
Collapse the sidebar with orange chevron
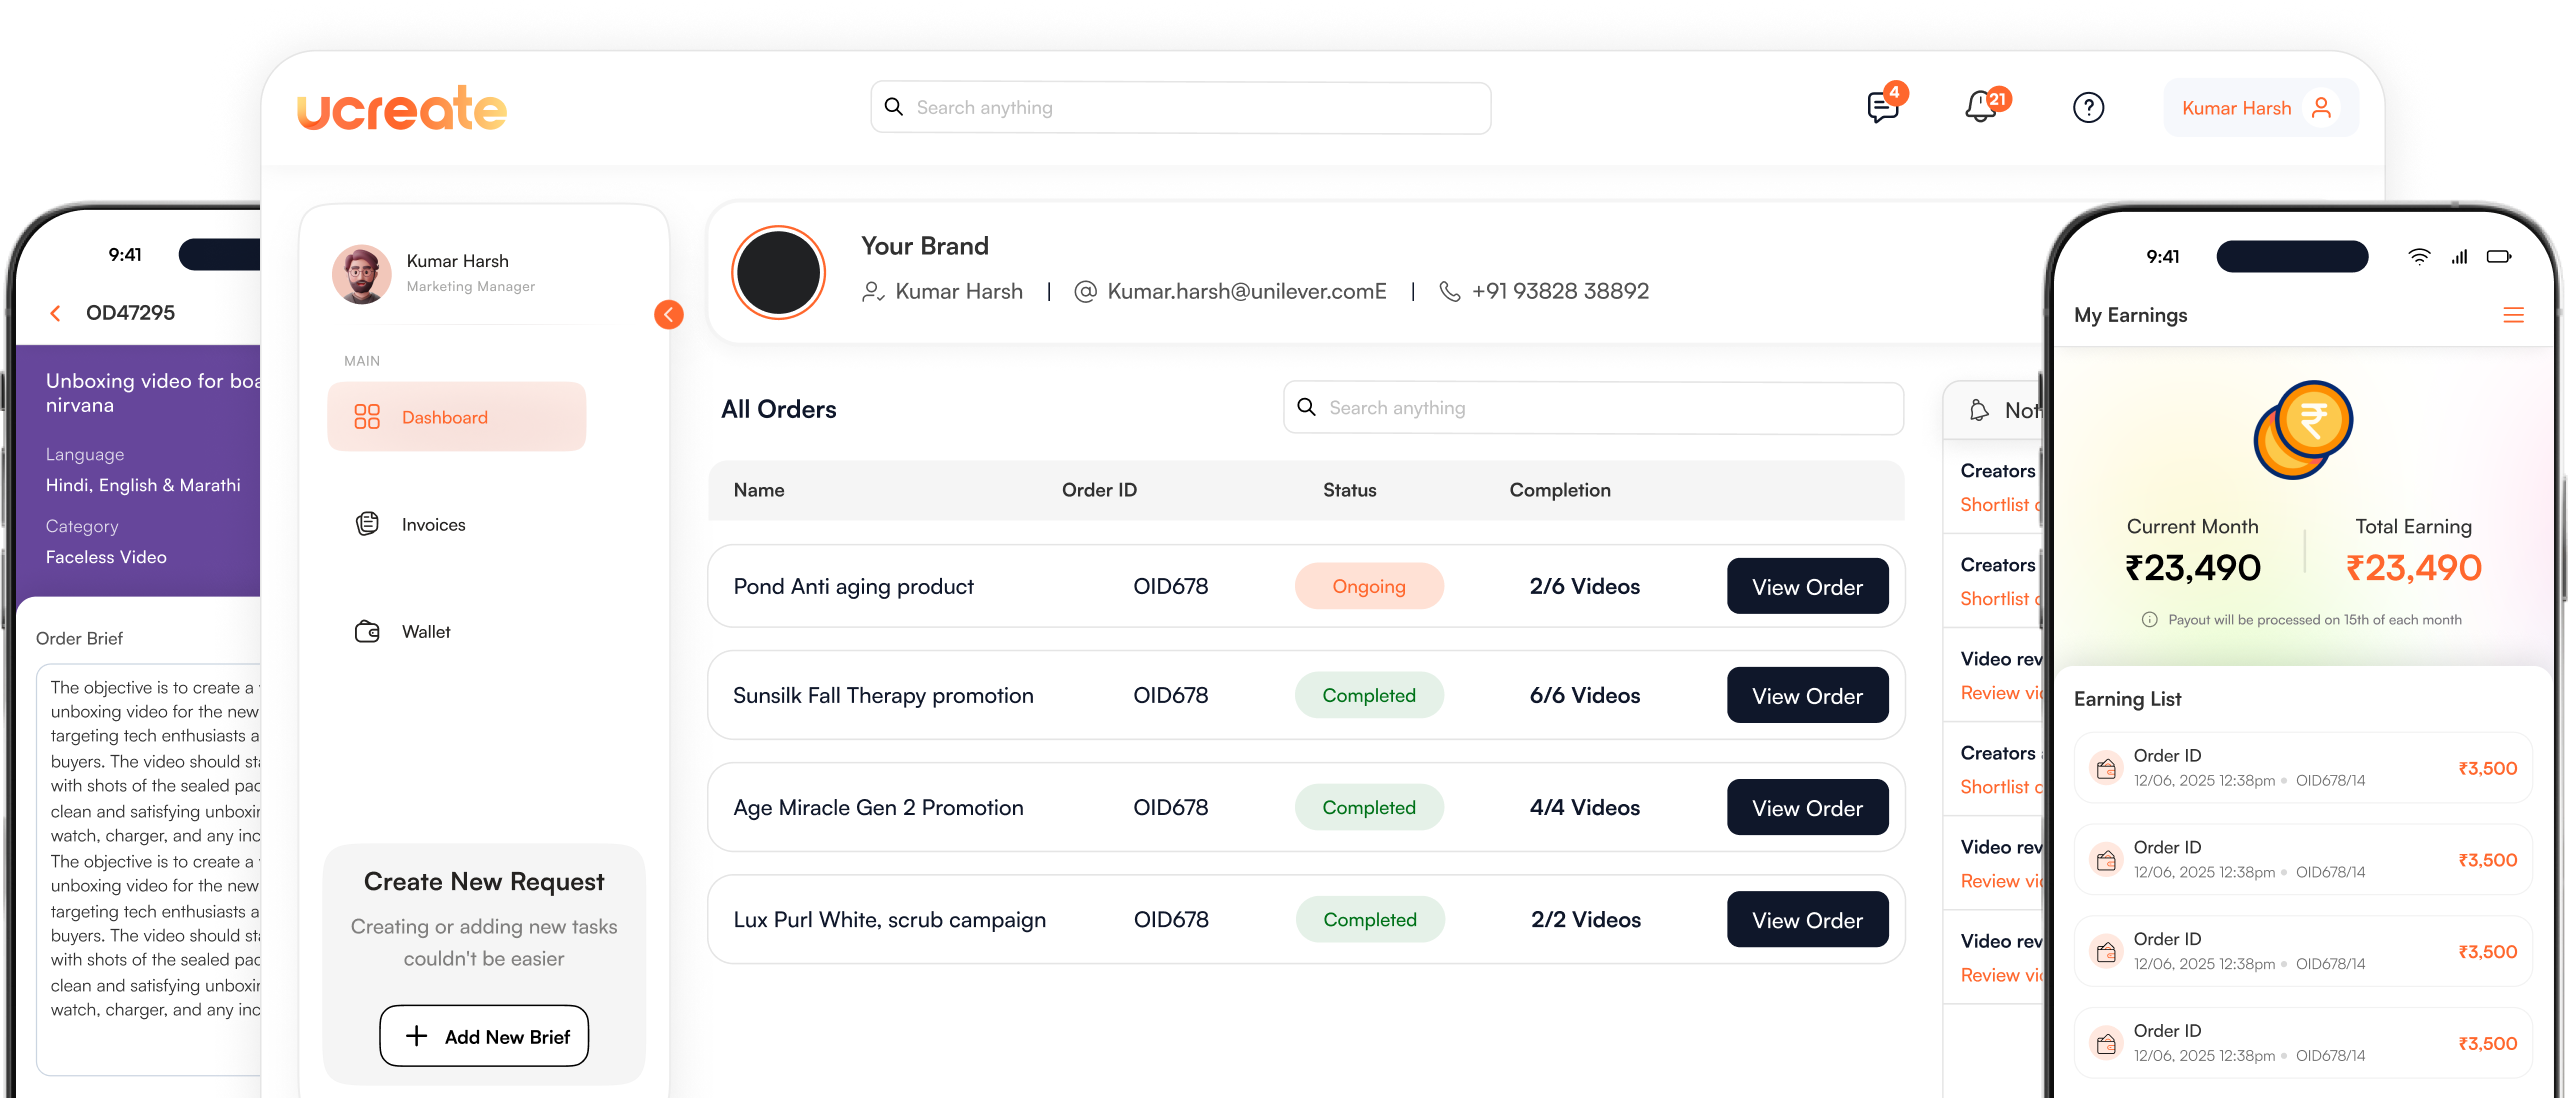[669, 315]
